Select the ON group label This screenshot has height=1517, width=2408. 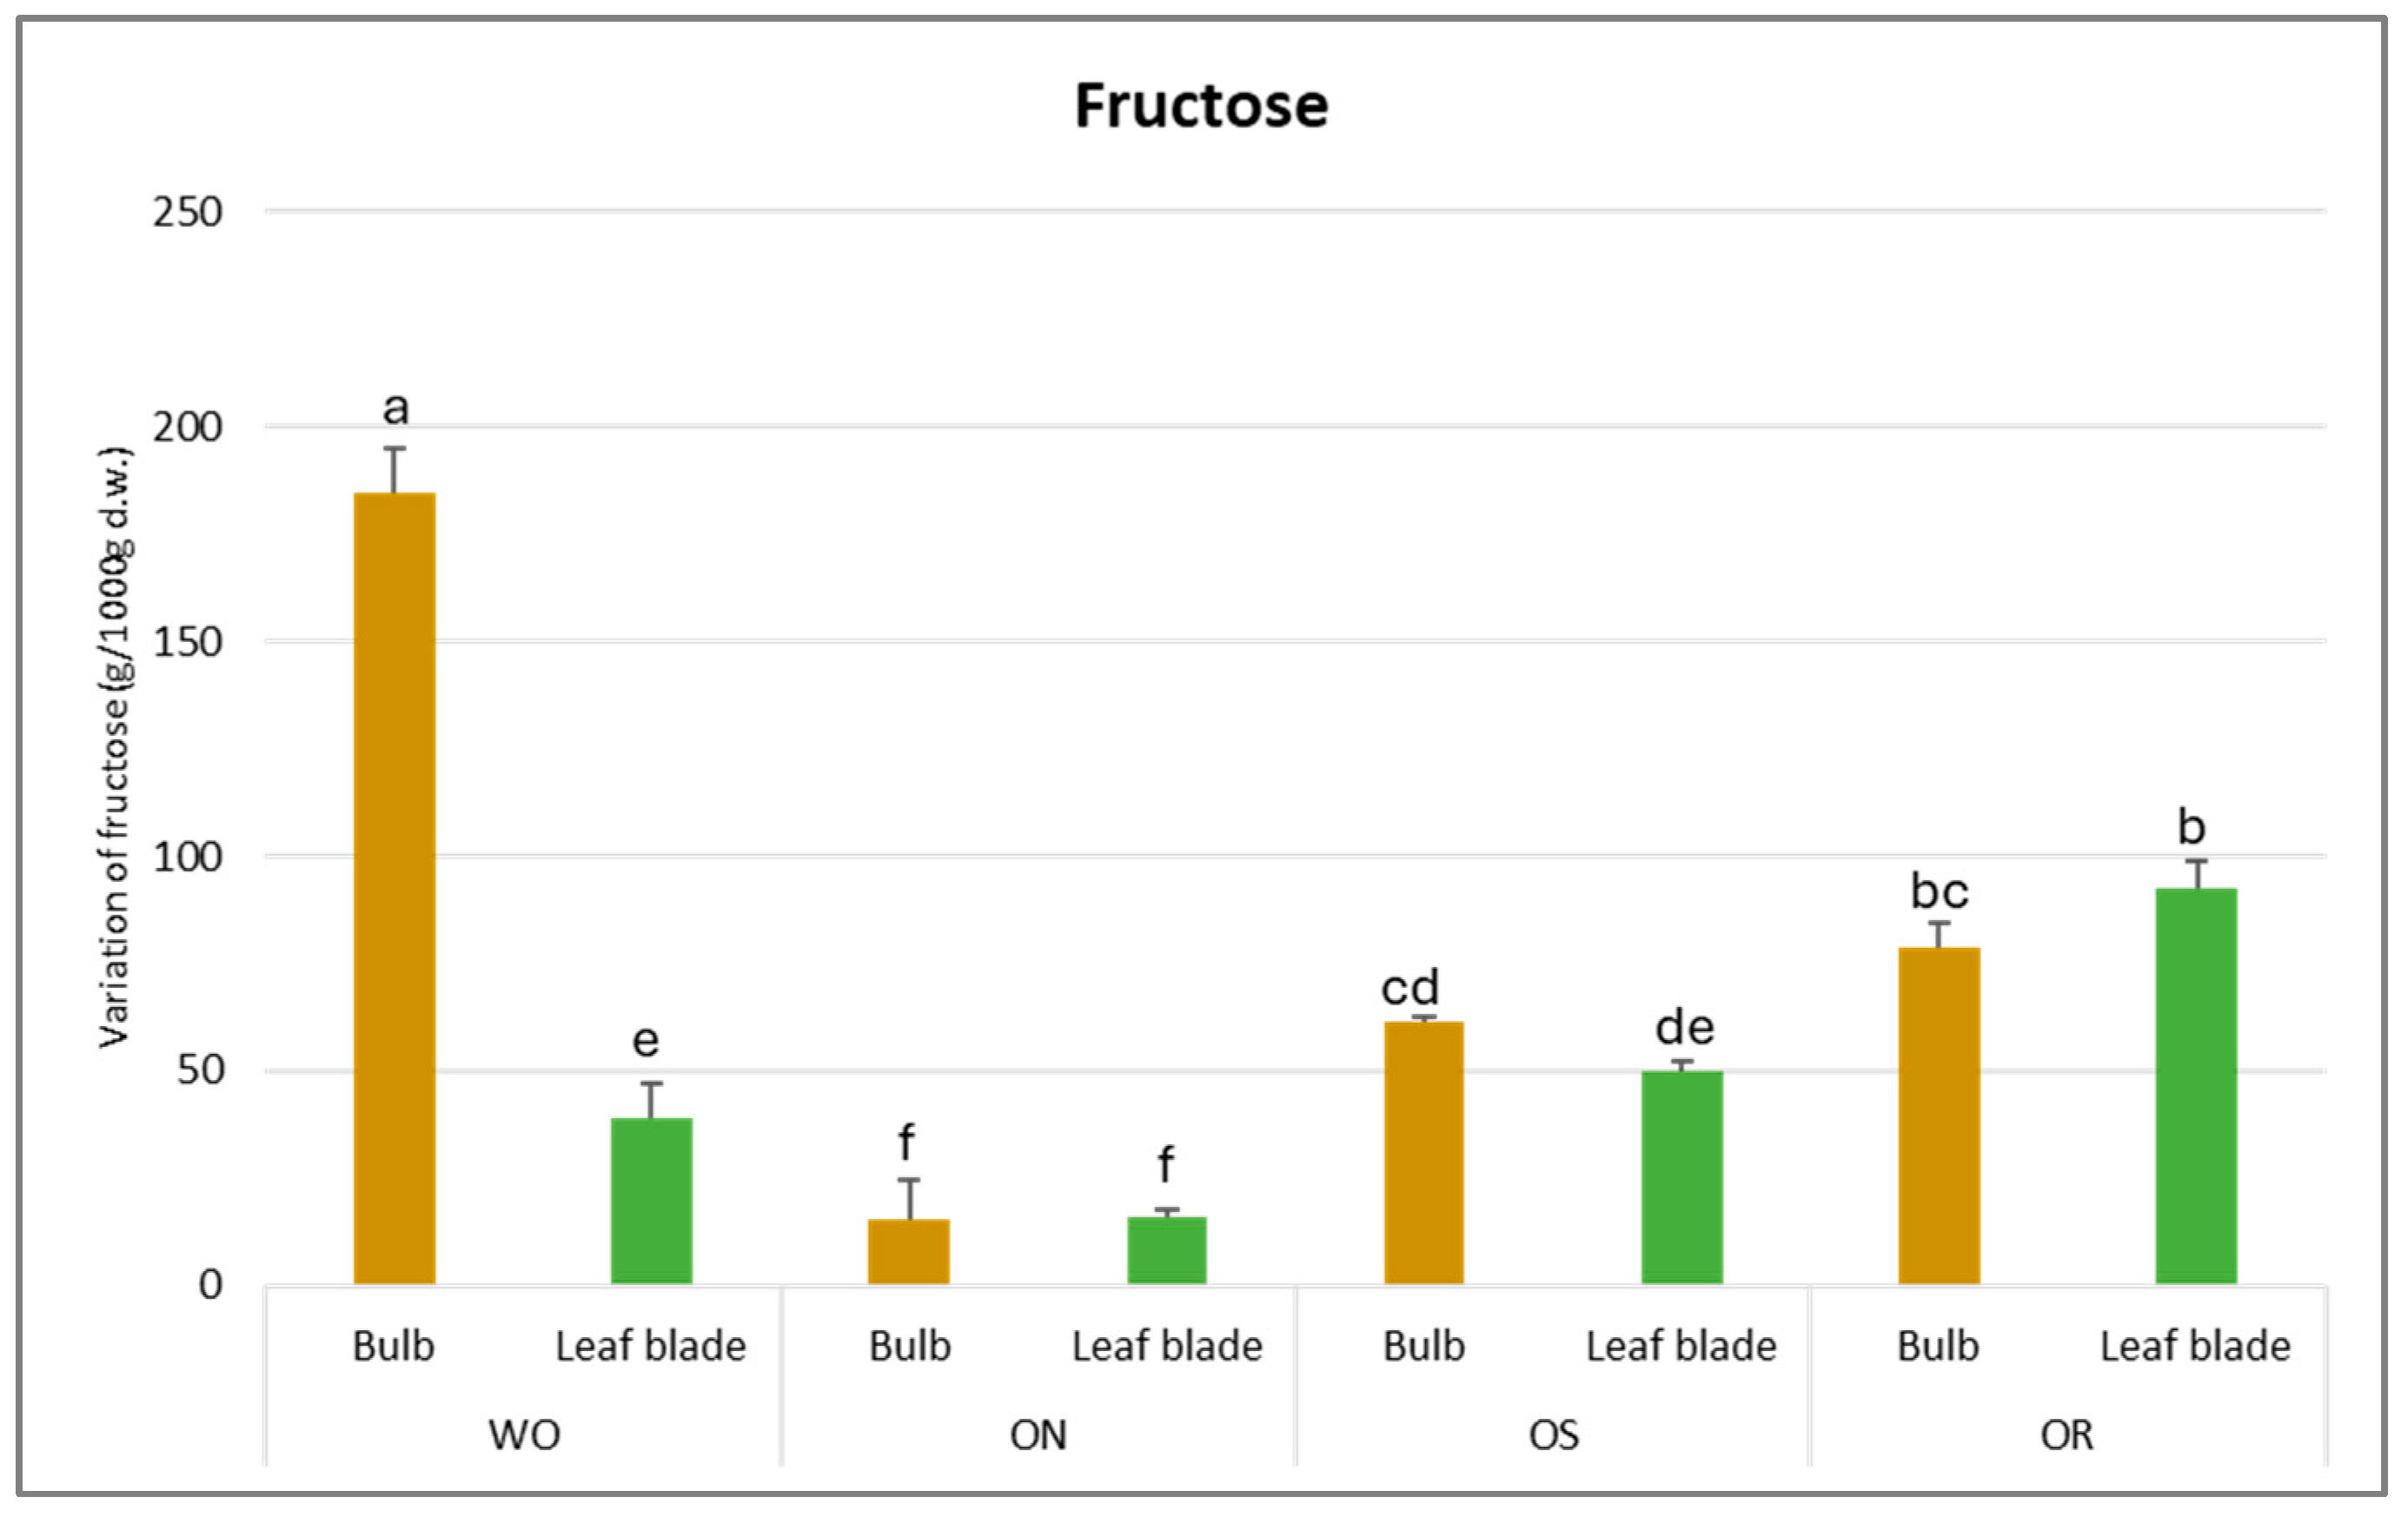[x=1038, y=1435]
